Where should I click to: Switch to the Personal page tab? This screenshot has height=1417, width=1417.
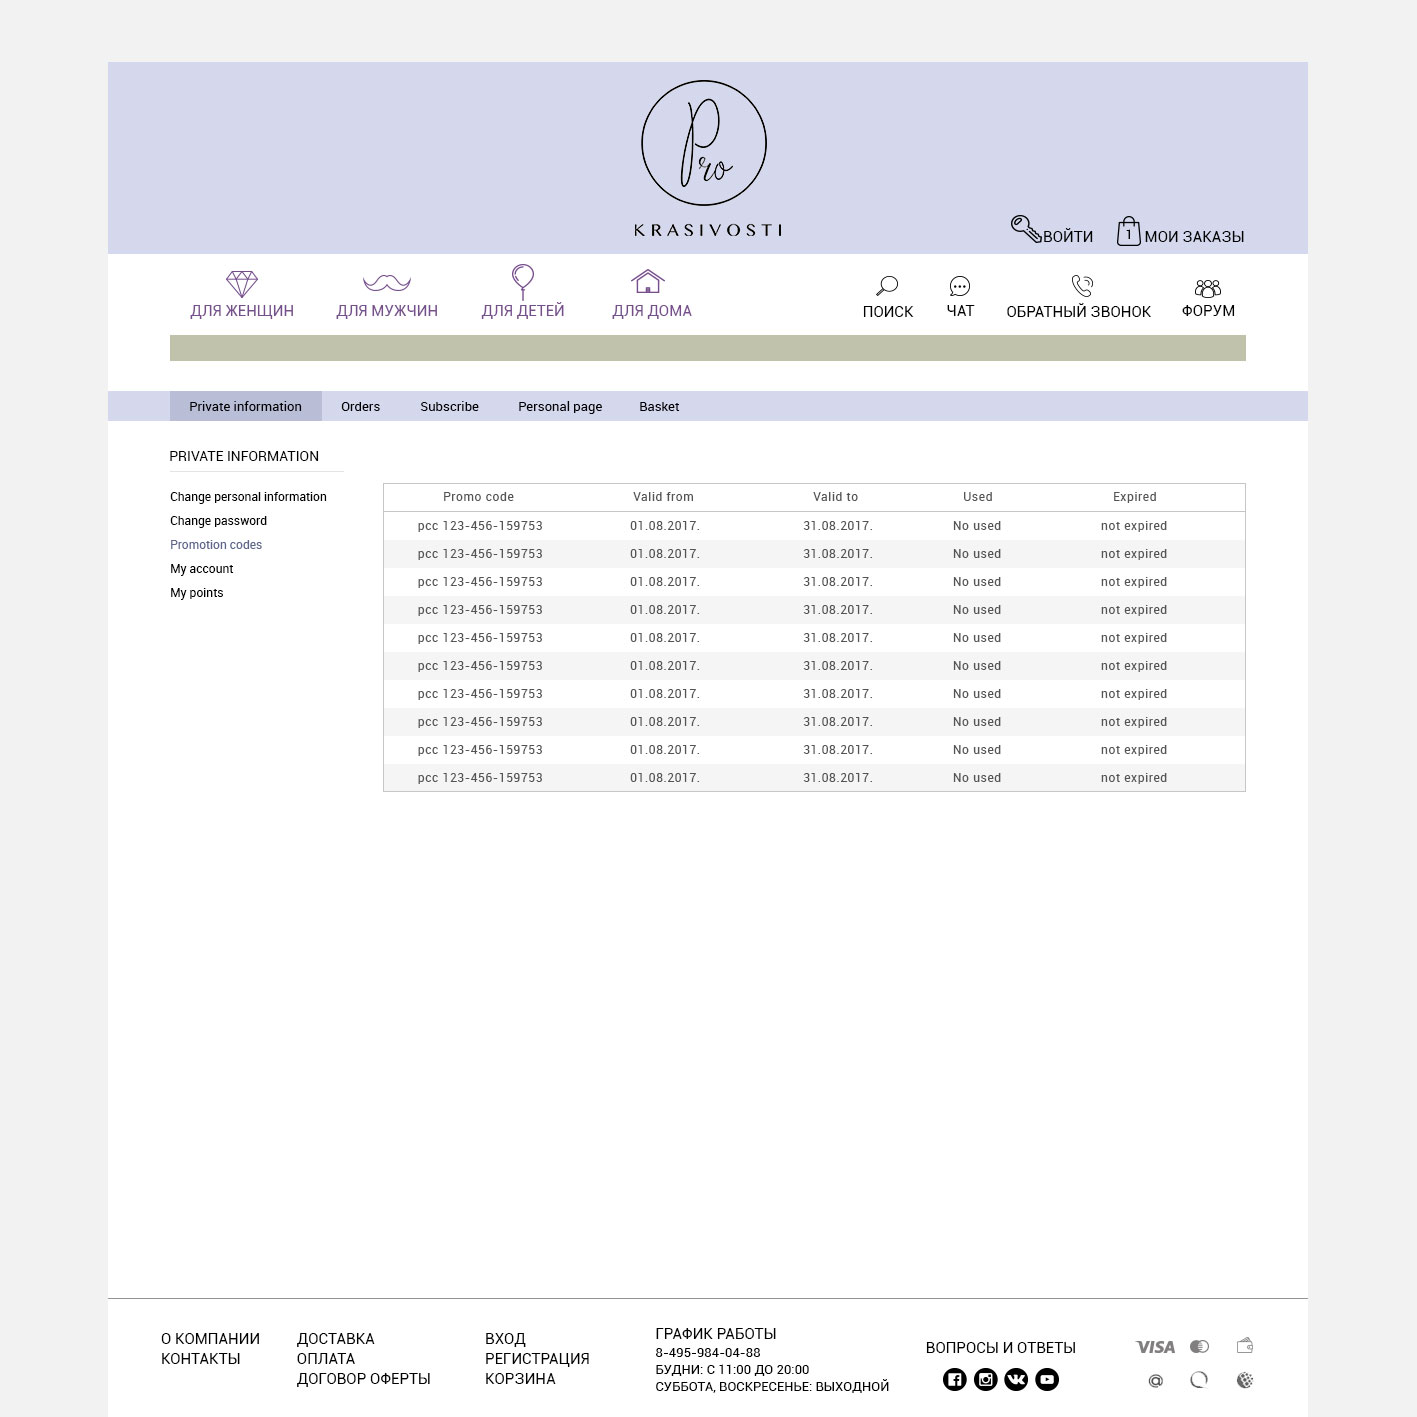(x=560, y=406)
